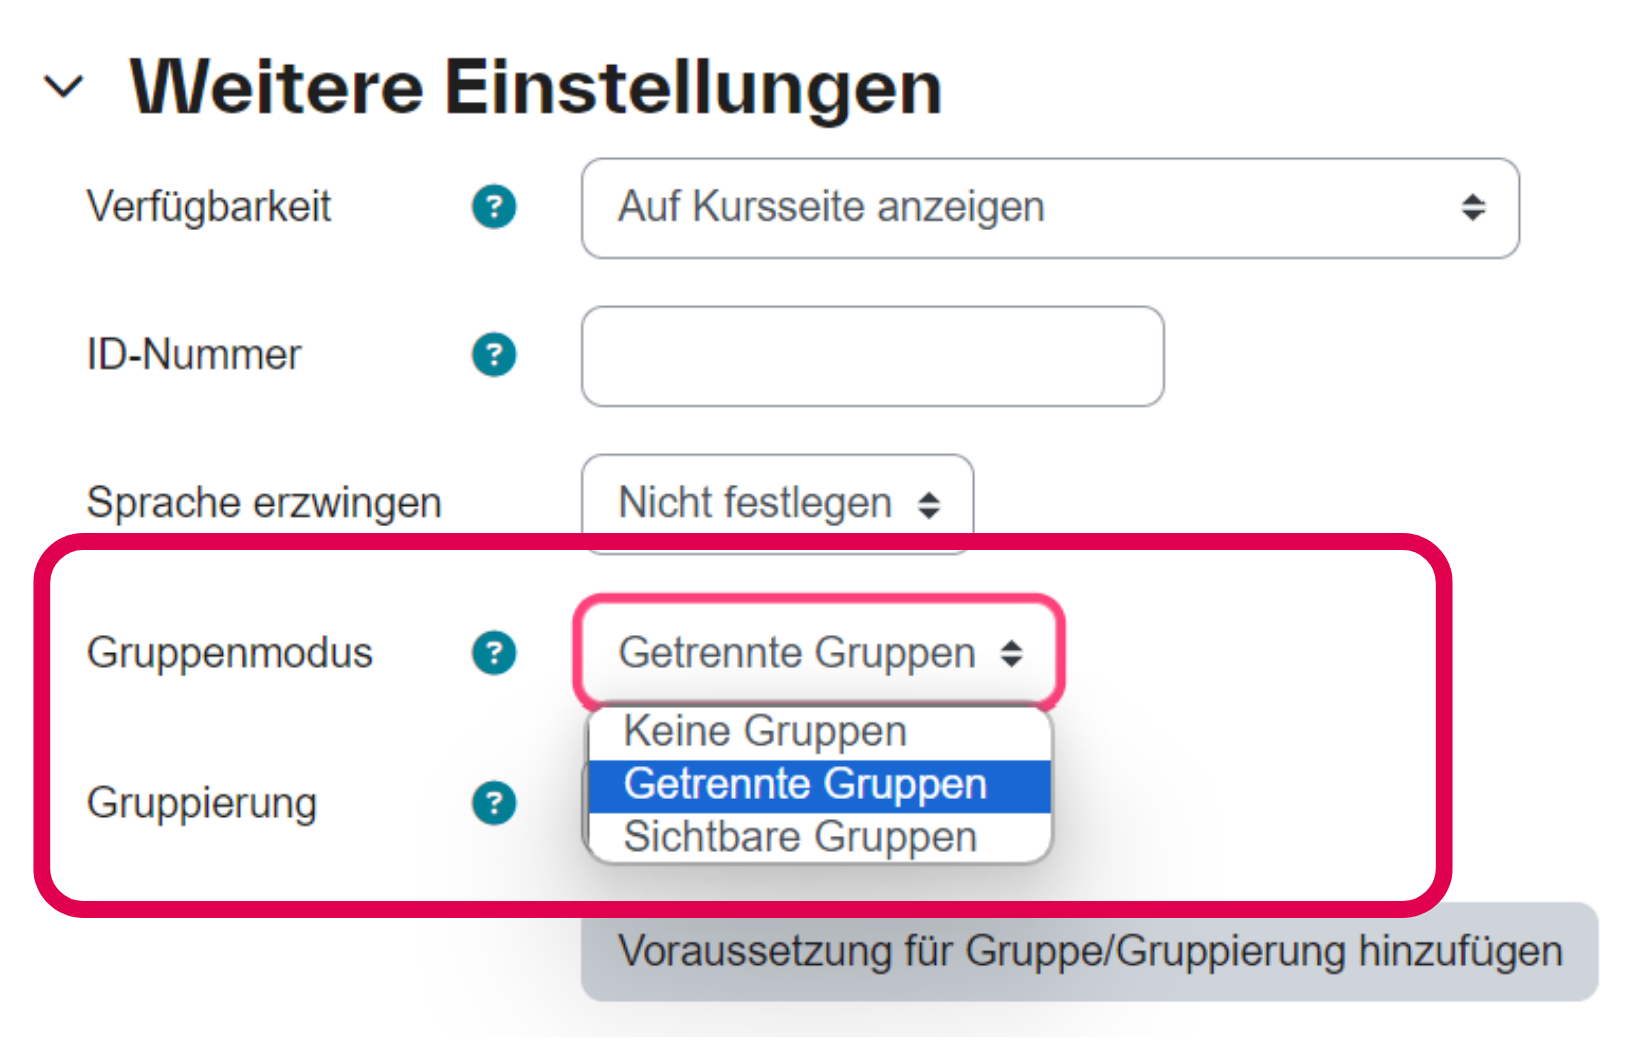Click the Gruppierung help icon
This screenshot has width=1631, height=1044.
point(494,802)
